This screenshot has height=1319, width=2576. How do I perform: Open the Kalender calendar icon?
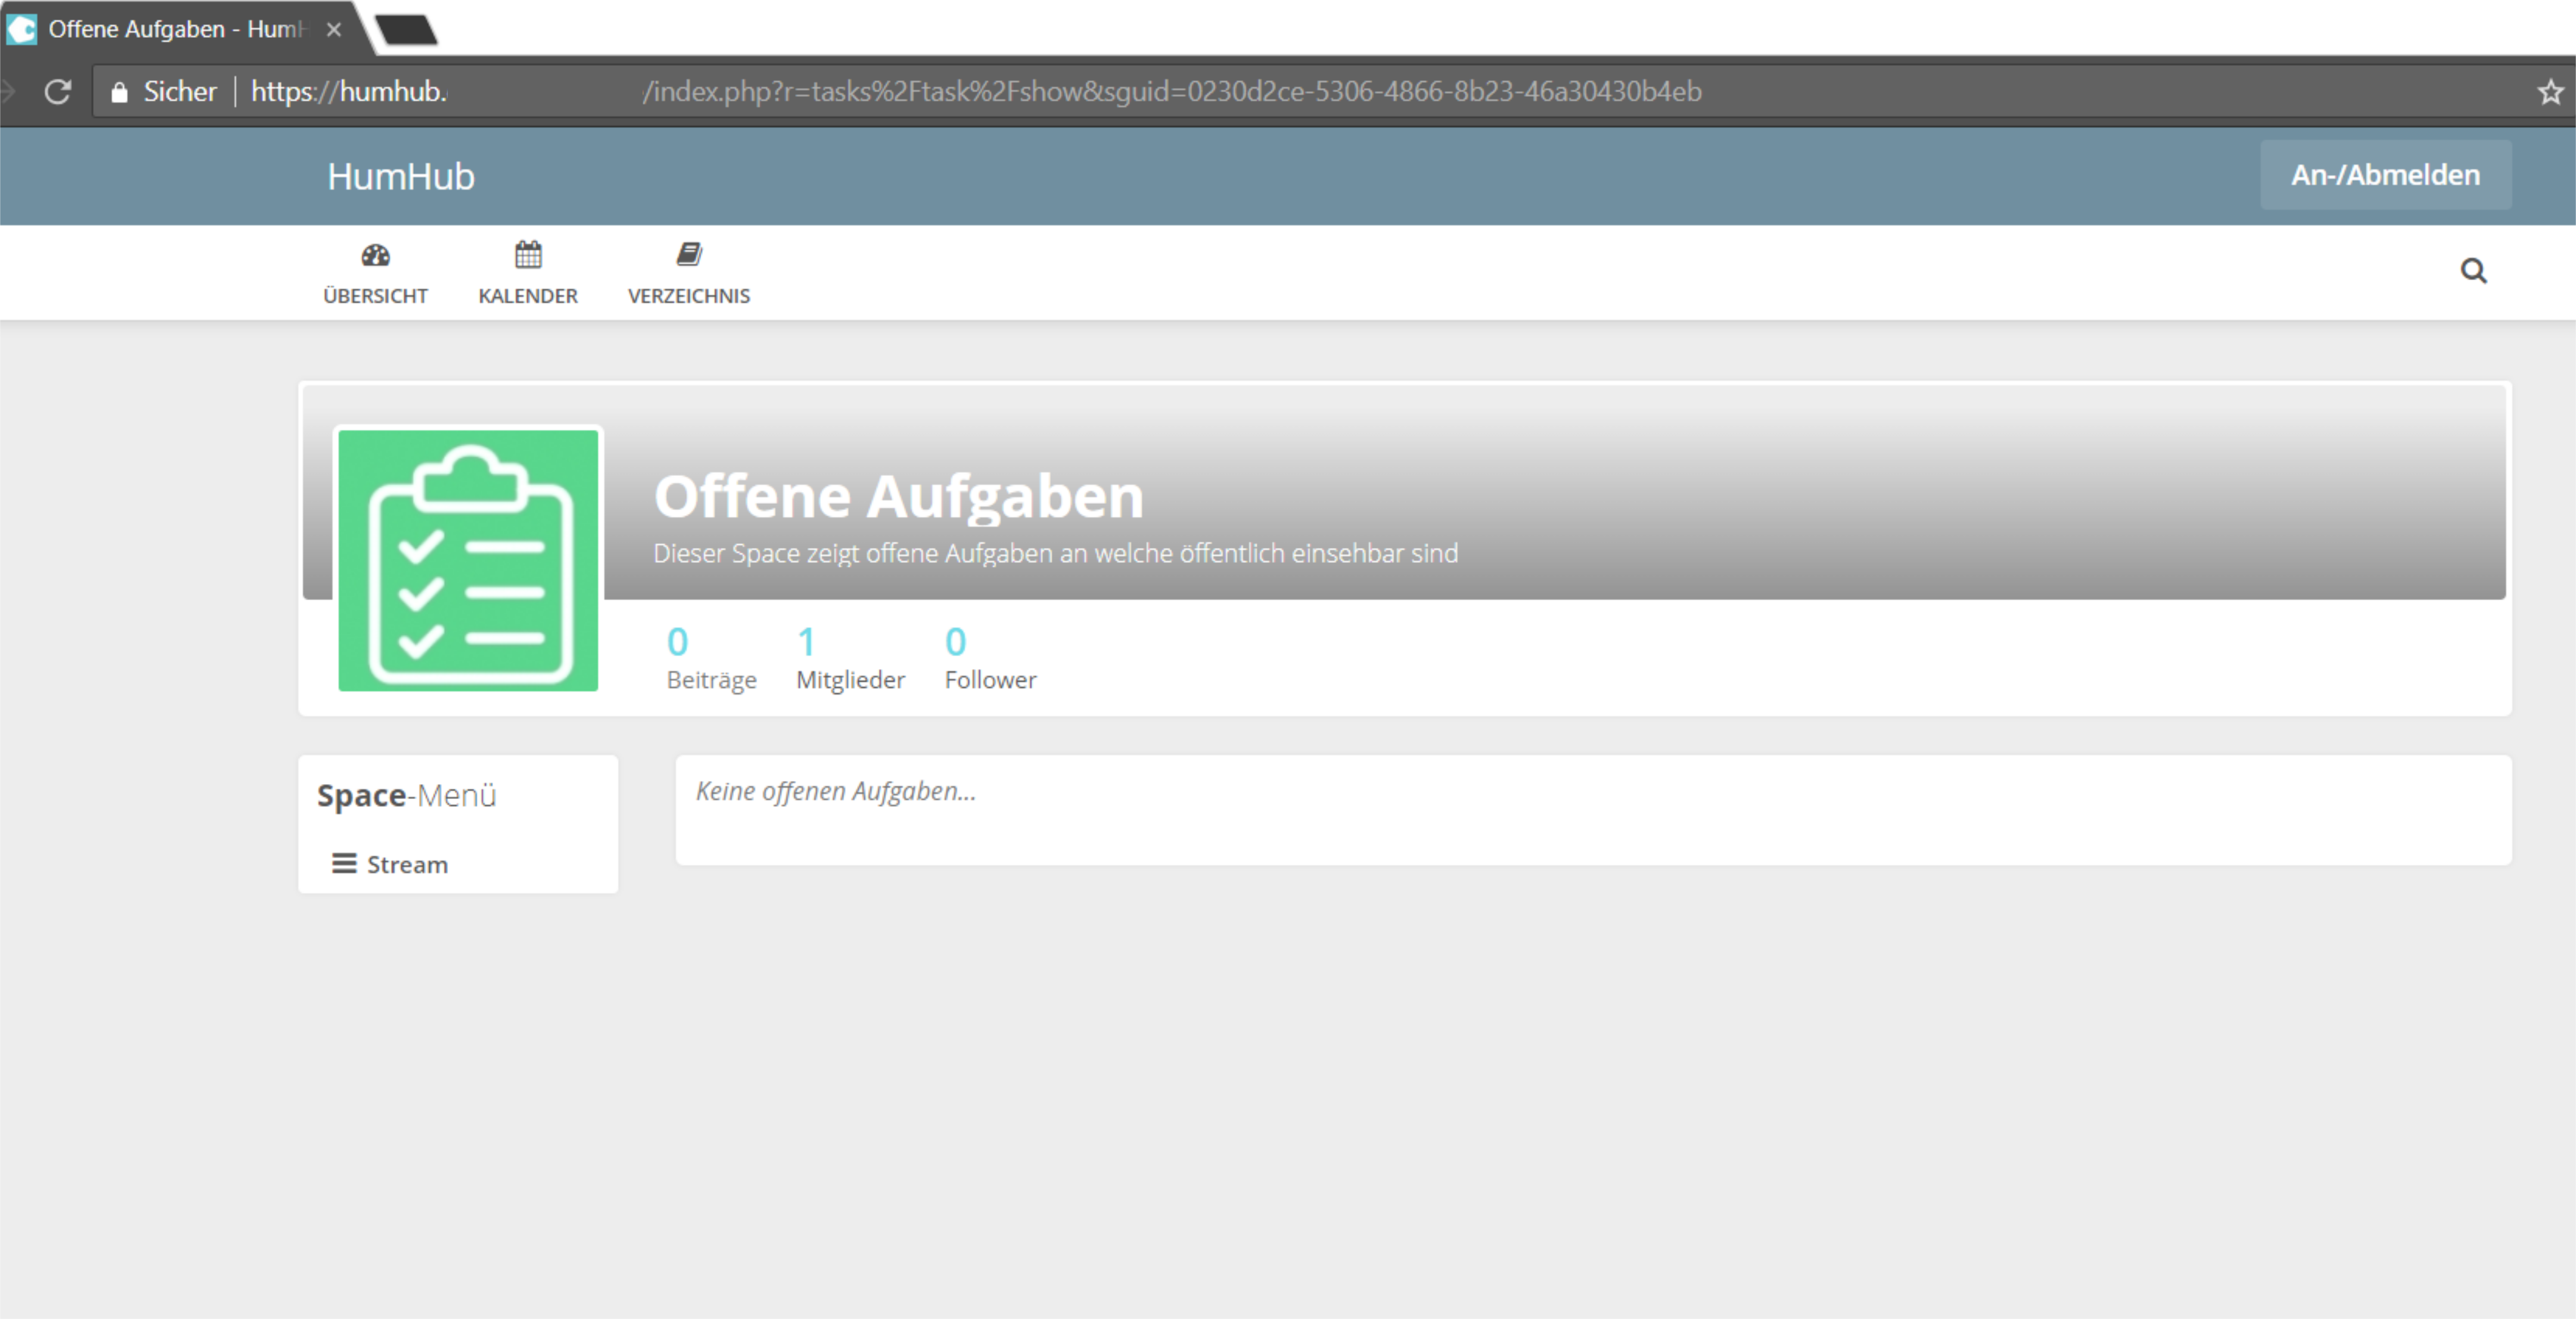pos(527,255)
